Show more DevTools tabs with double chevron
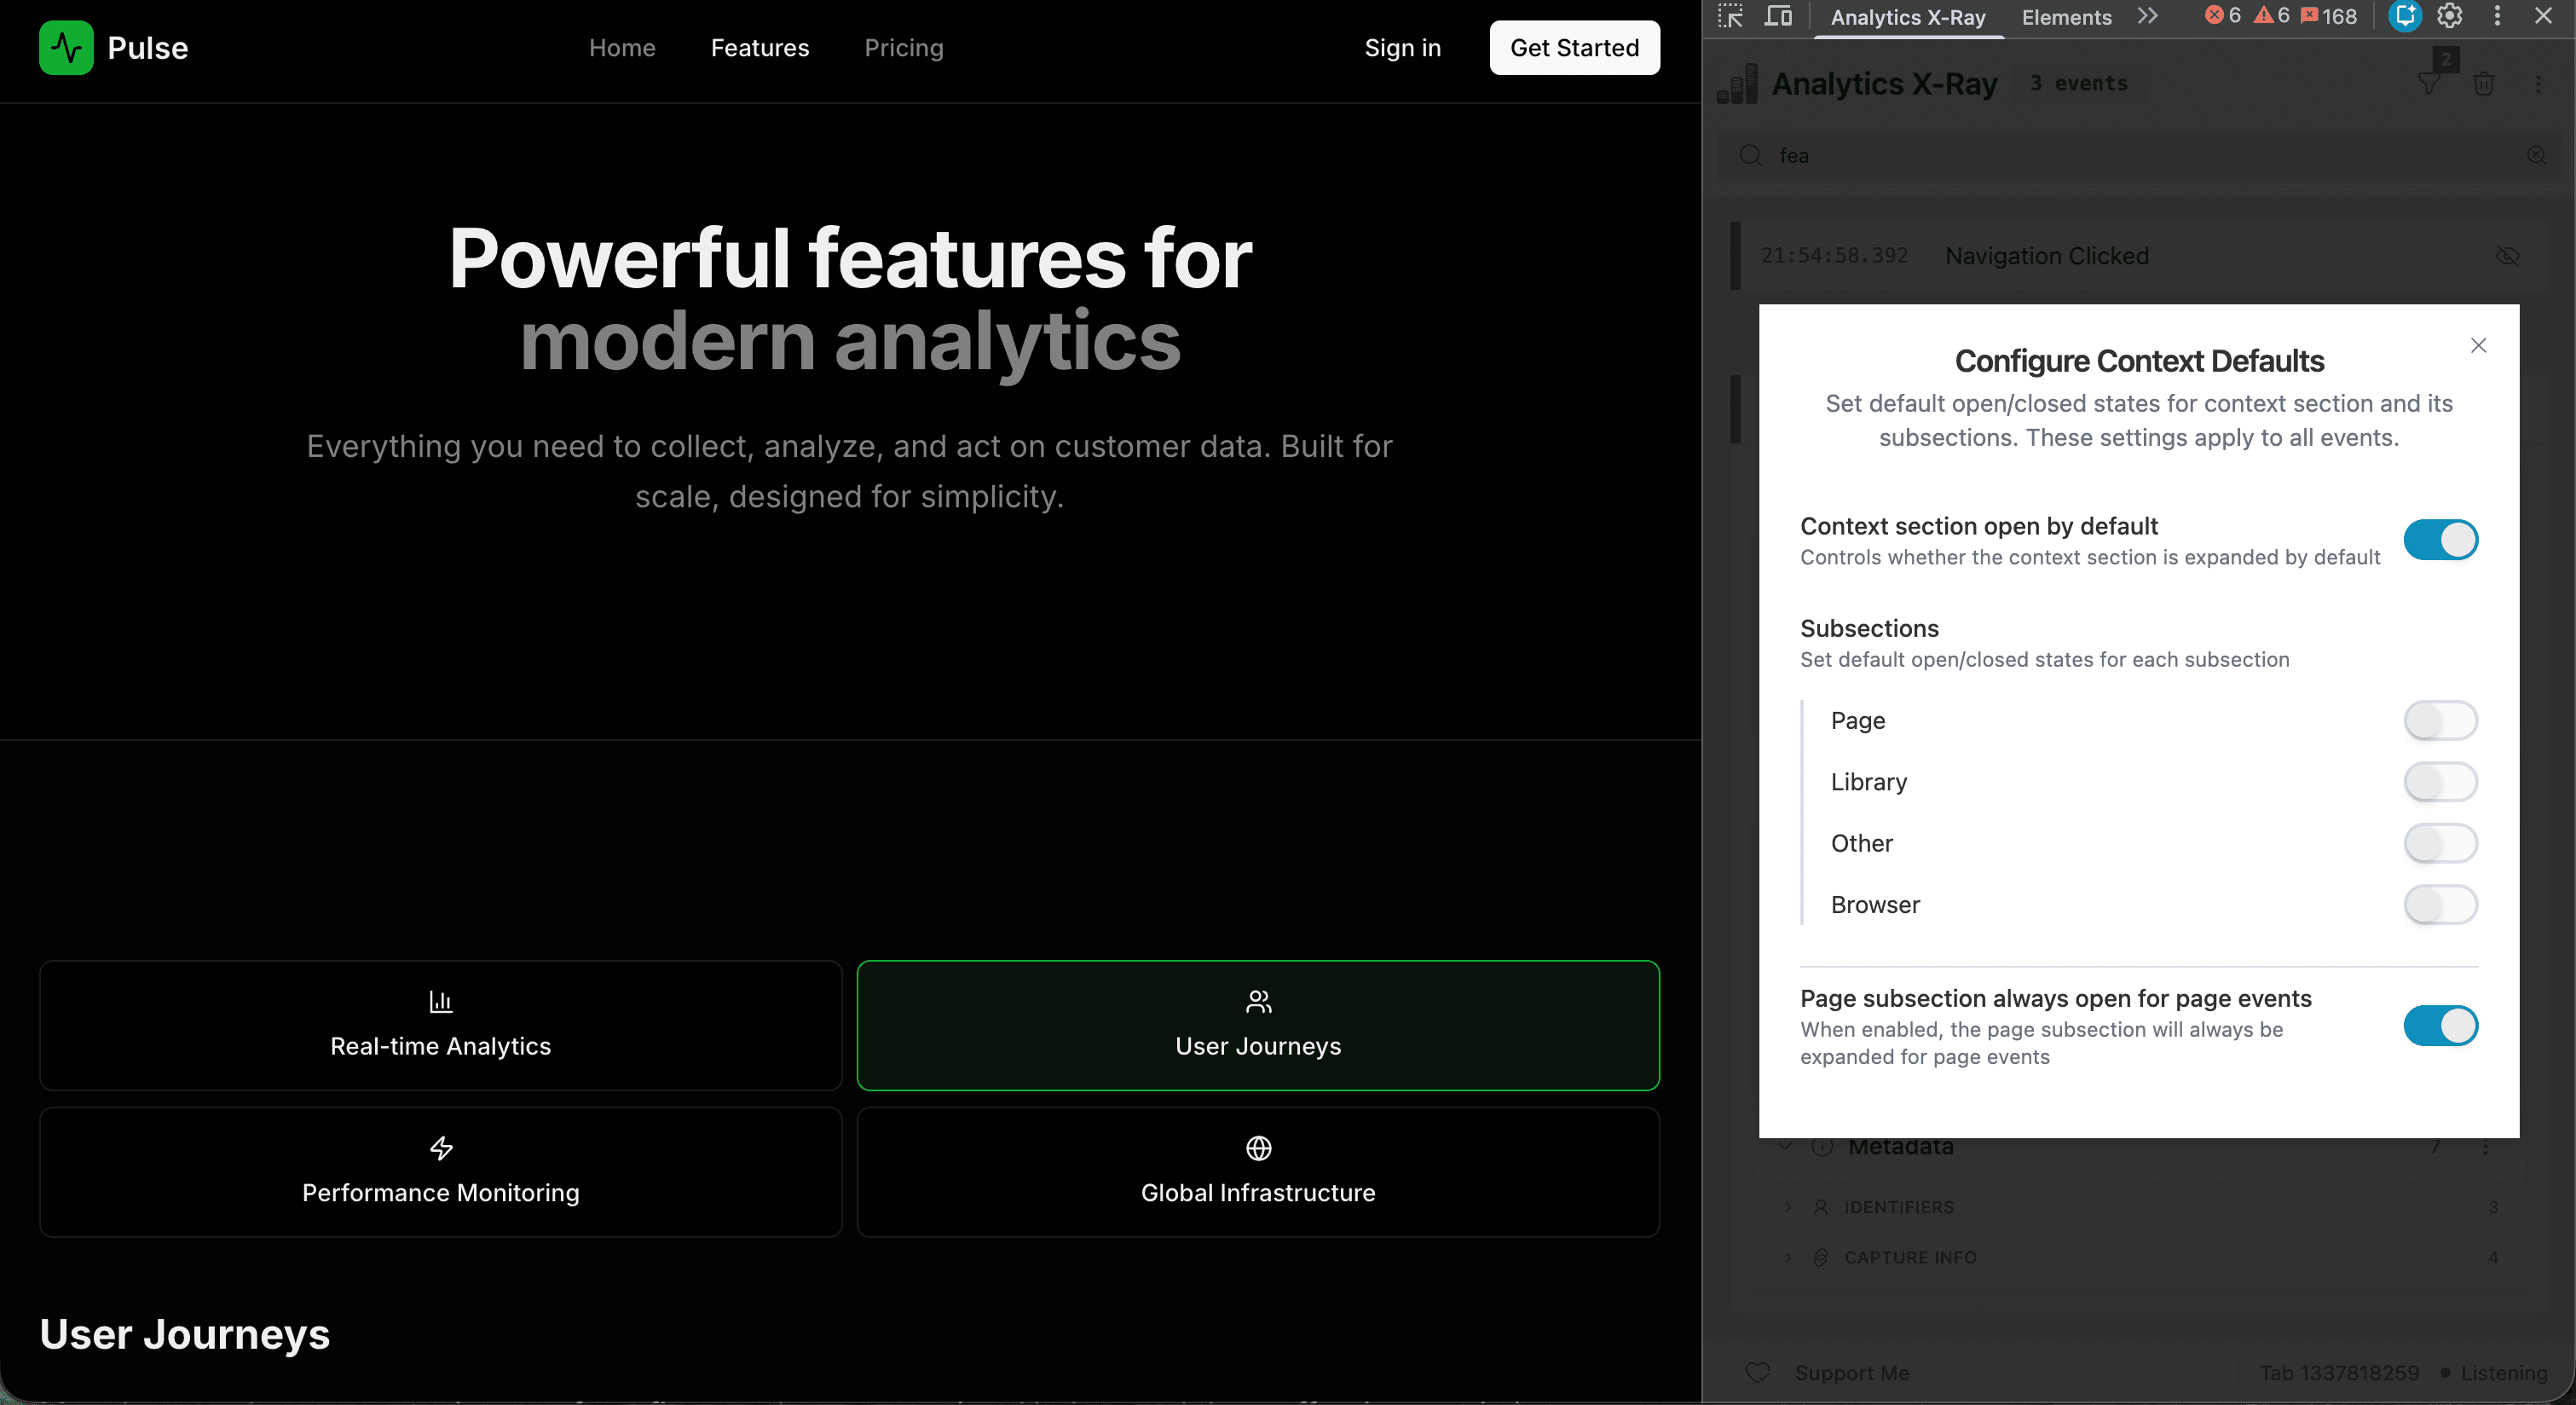Viewport: 2576px width, 1405px height. pyautogui.click(x=2147, y=16)
